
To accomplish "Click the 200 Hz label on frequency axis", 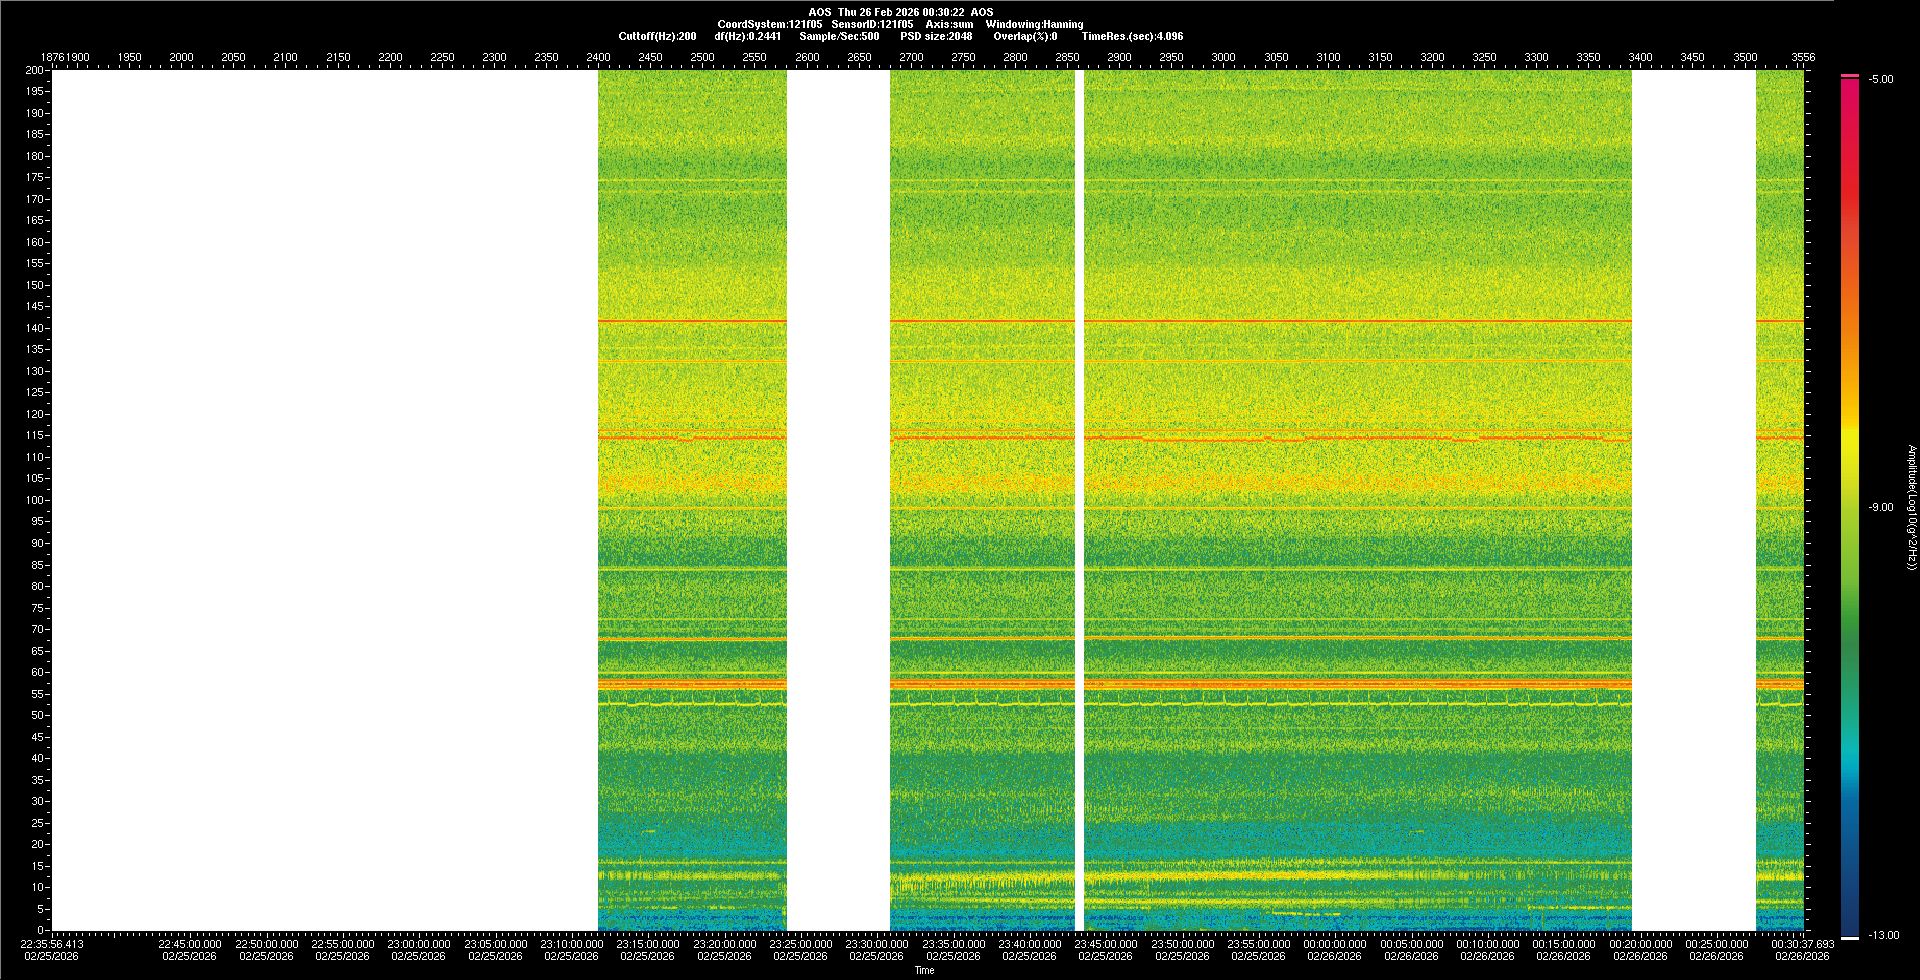I will click(35, 70).
